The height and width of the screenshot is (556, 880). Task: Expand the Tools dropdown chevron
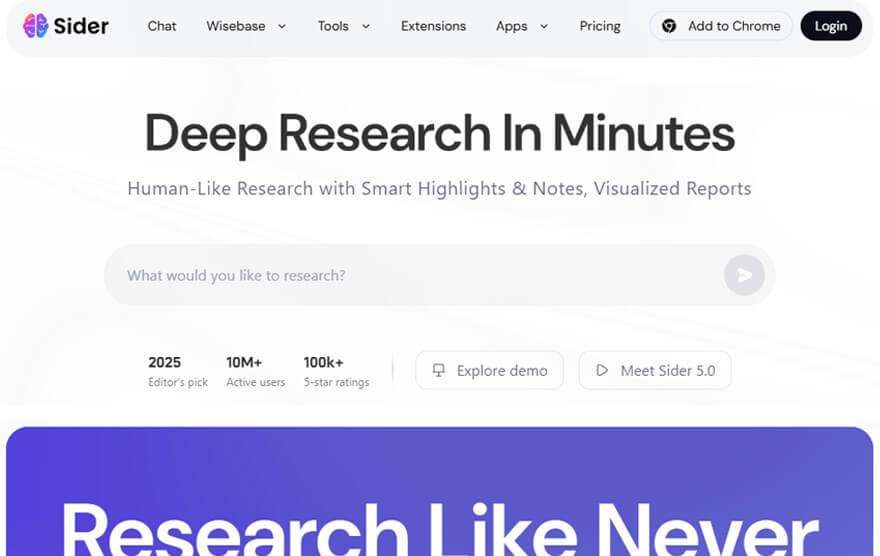366,26
